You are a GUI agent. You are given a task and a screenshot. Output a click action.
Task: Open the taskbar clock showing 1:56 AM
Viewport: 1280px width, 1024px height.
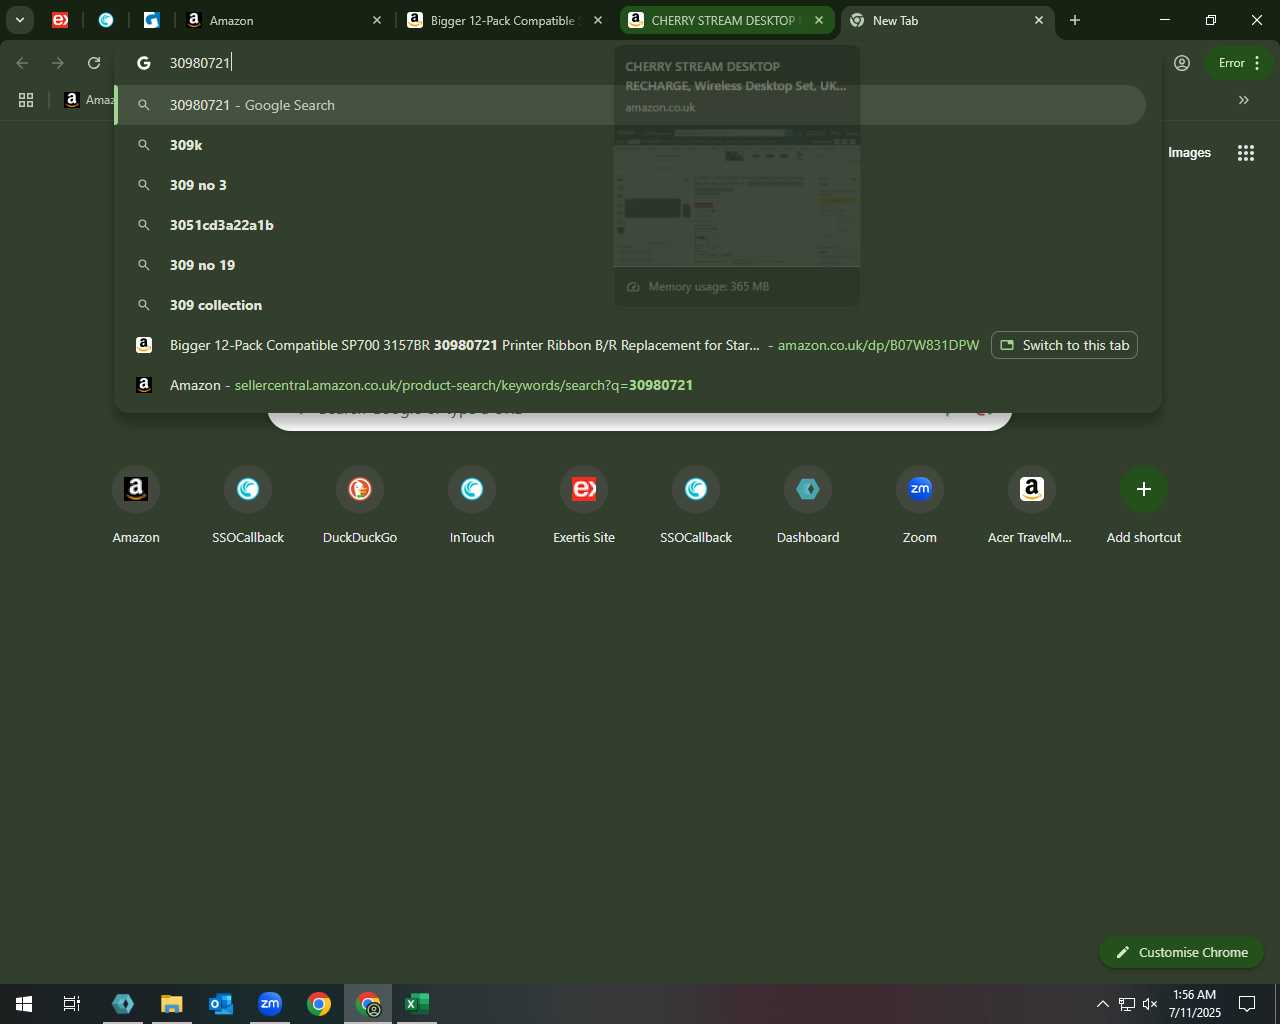click(x=1195, y=1004)
